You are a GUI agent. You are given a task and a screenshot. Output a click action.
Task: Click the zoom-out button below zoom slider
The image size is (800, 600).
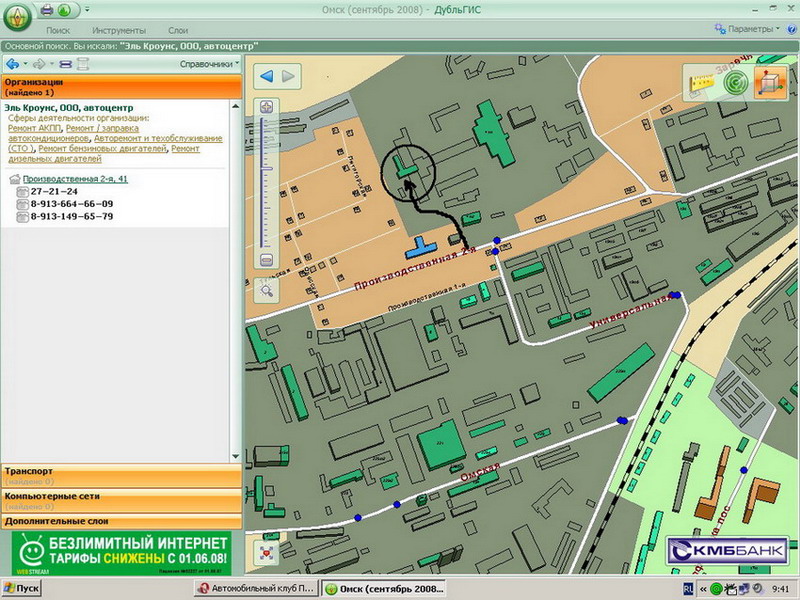(x=266, y=260)
